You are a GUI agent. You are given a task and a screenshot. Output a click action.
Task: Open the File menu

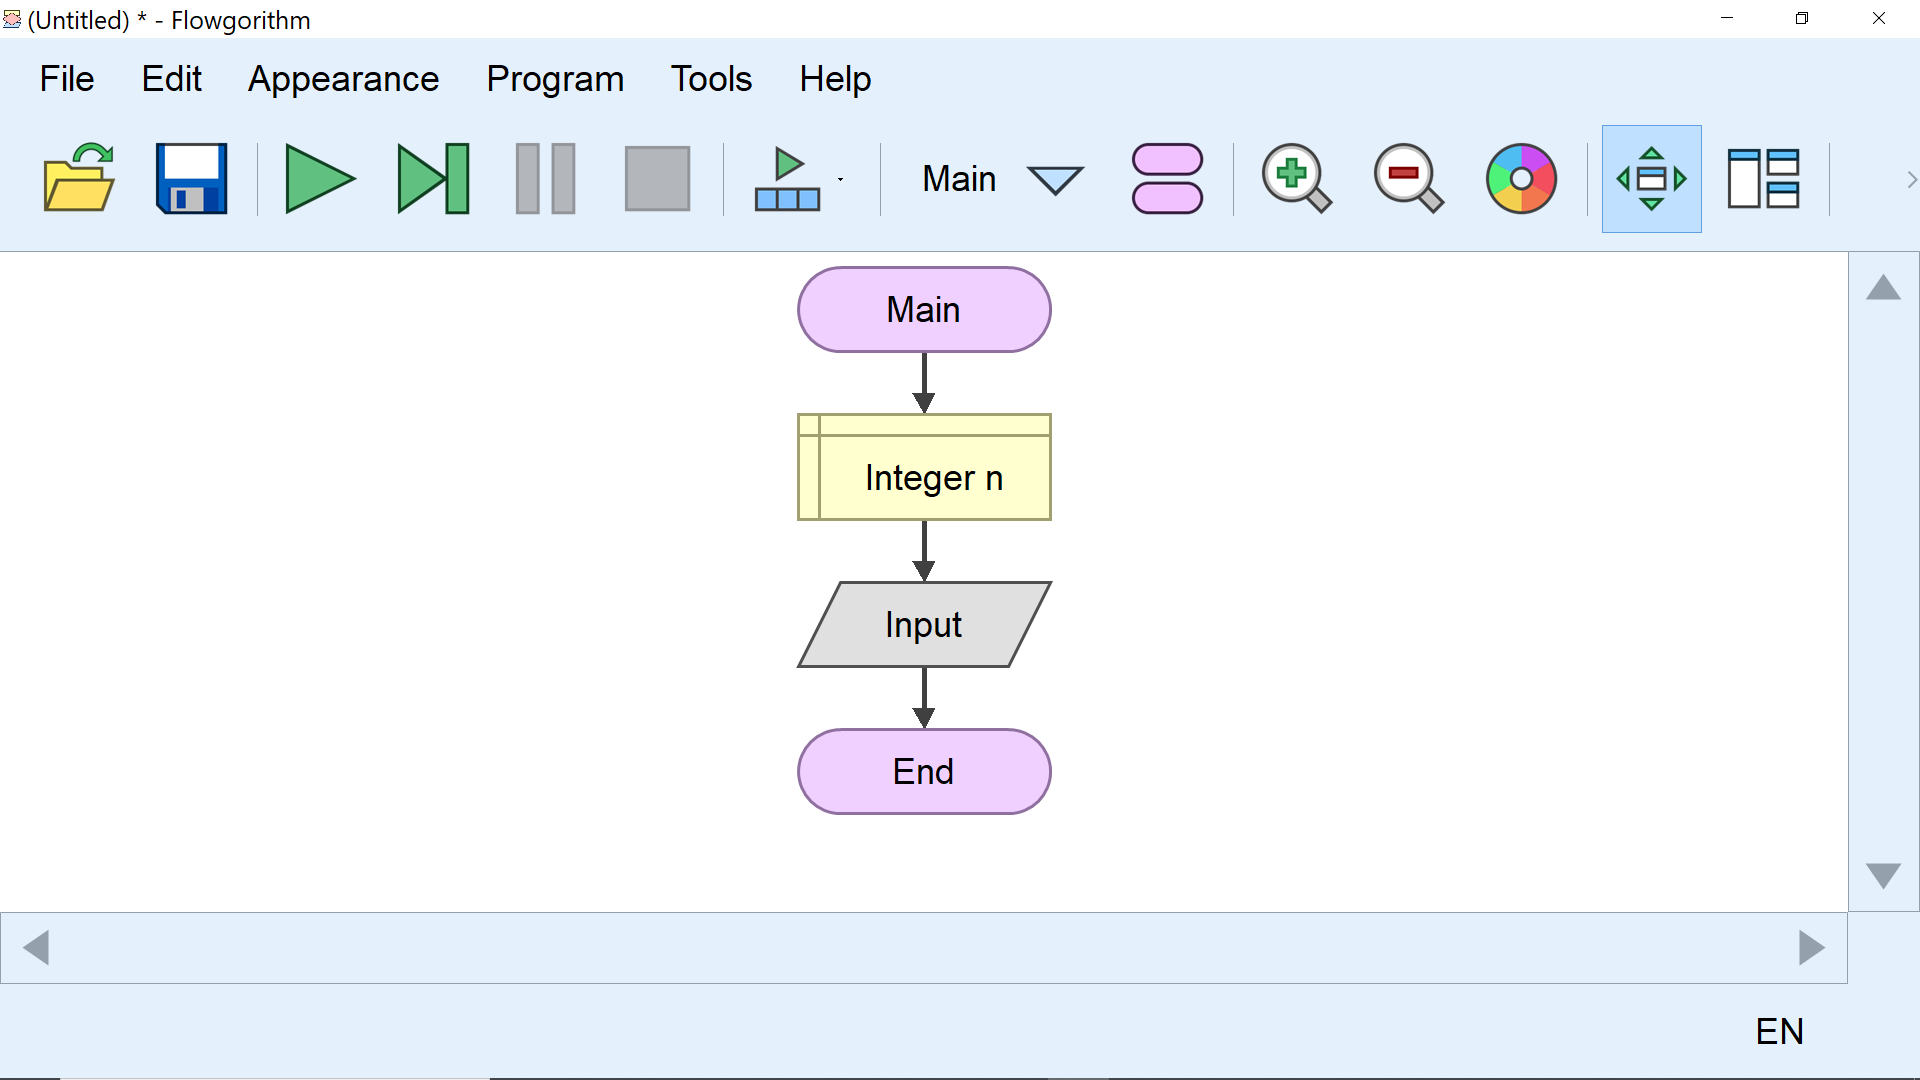67,78
